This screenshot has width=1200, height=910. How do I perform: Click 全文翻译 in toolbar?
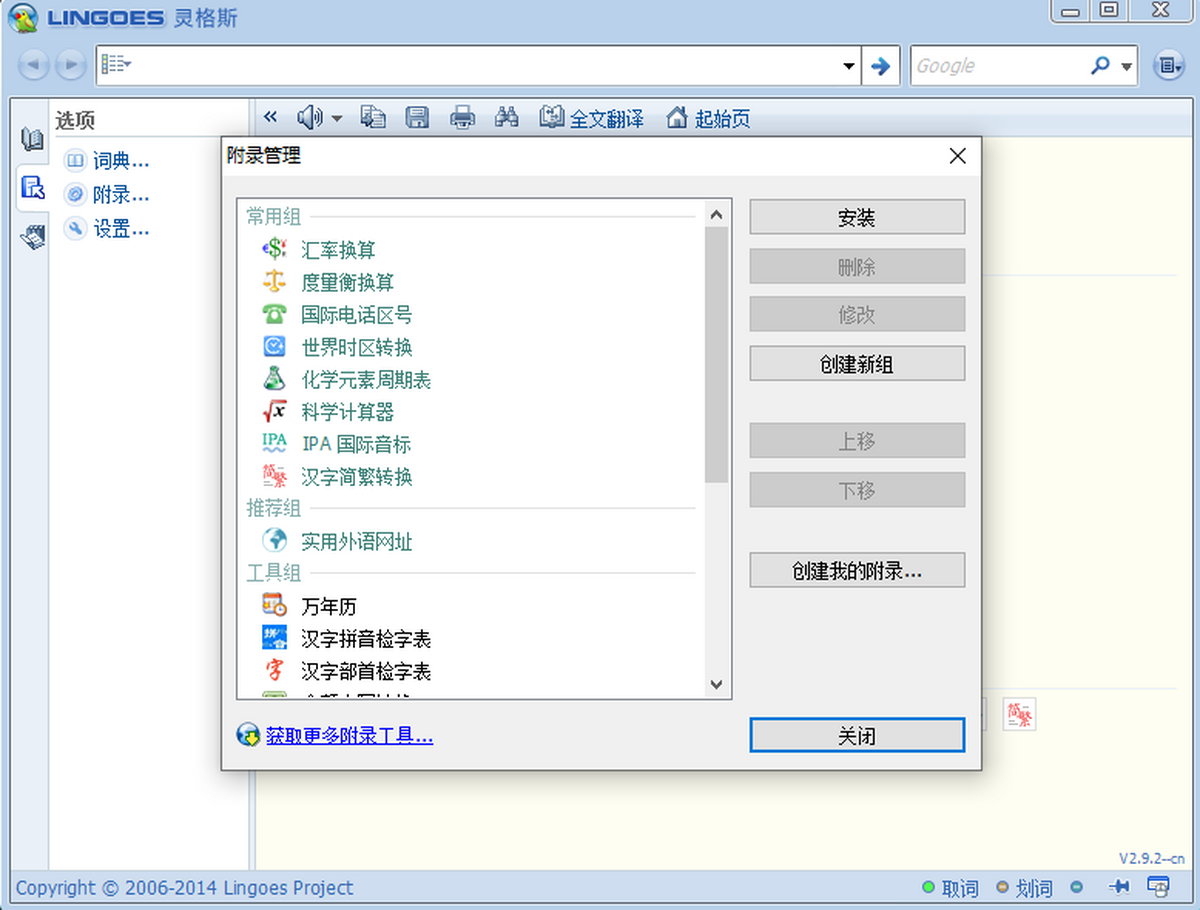(592, 118)
